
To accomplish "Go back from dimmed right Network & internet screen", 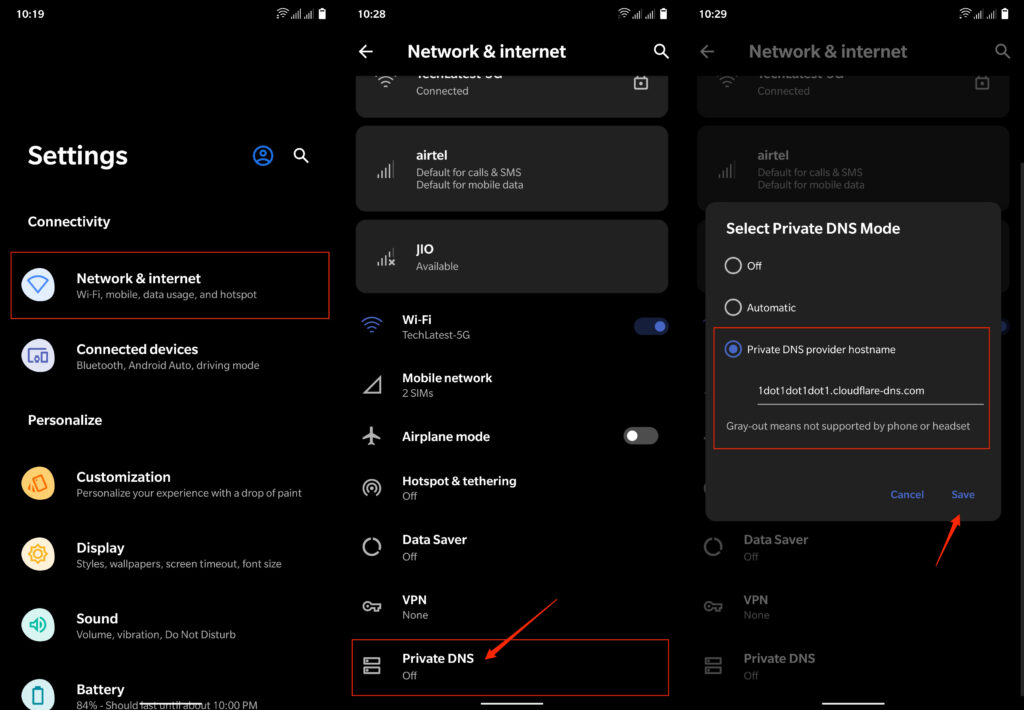I will pos(707,52).
